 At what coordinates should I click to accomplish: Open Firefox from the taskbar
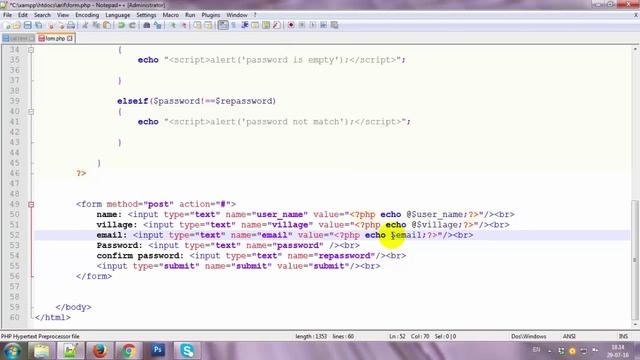(x=99, y=351)
